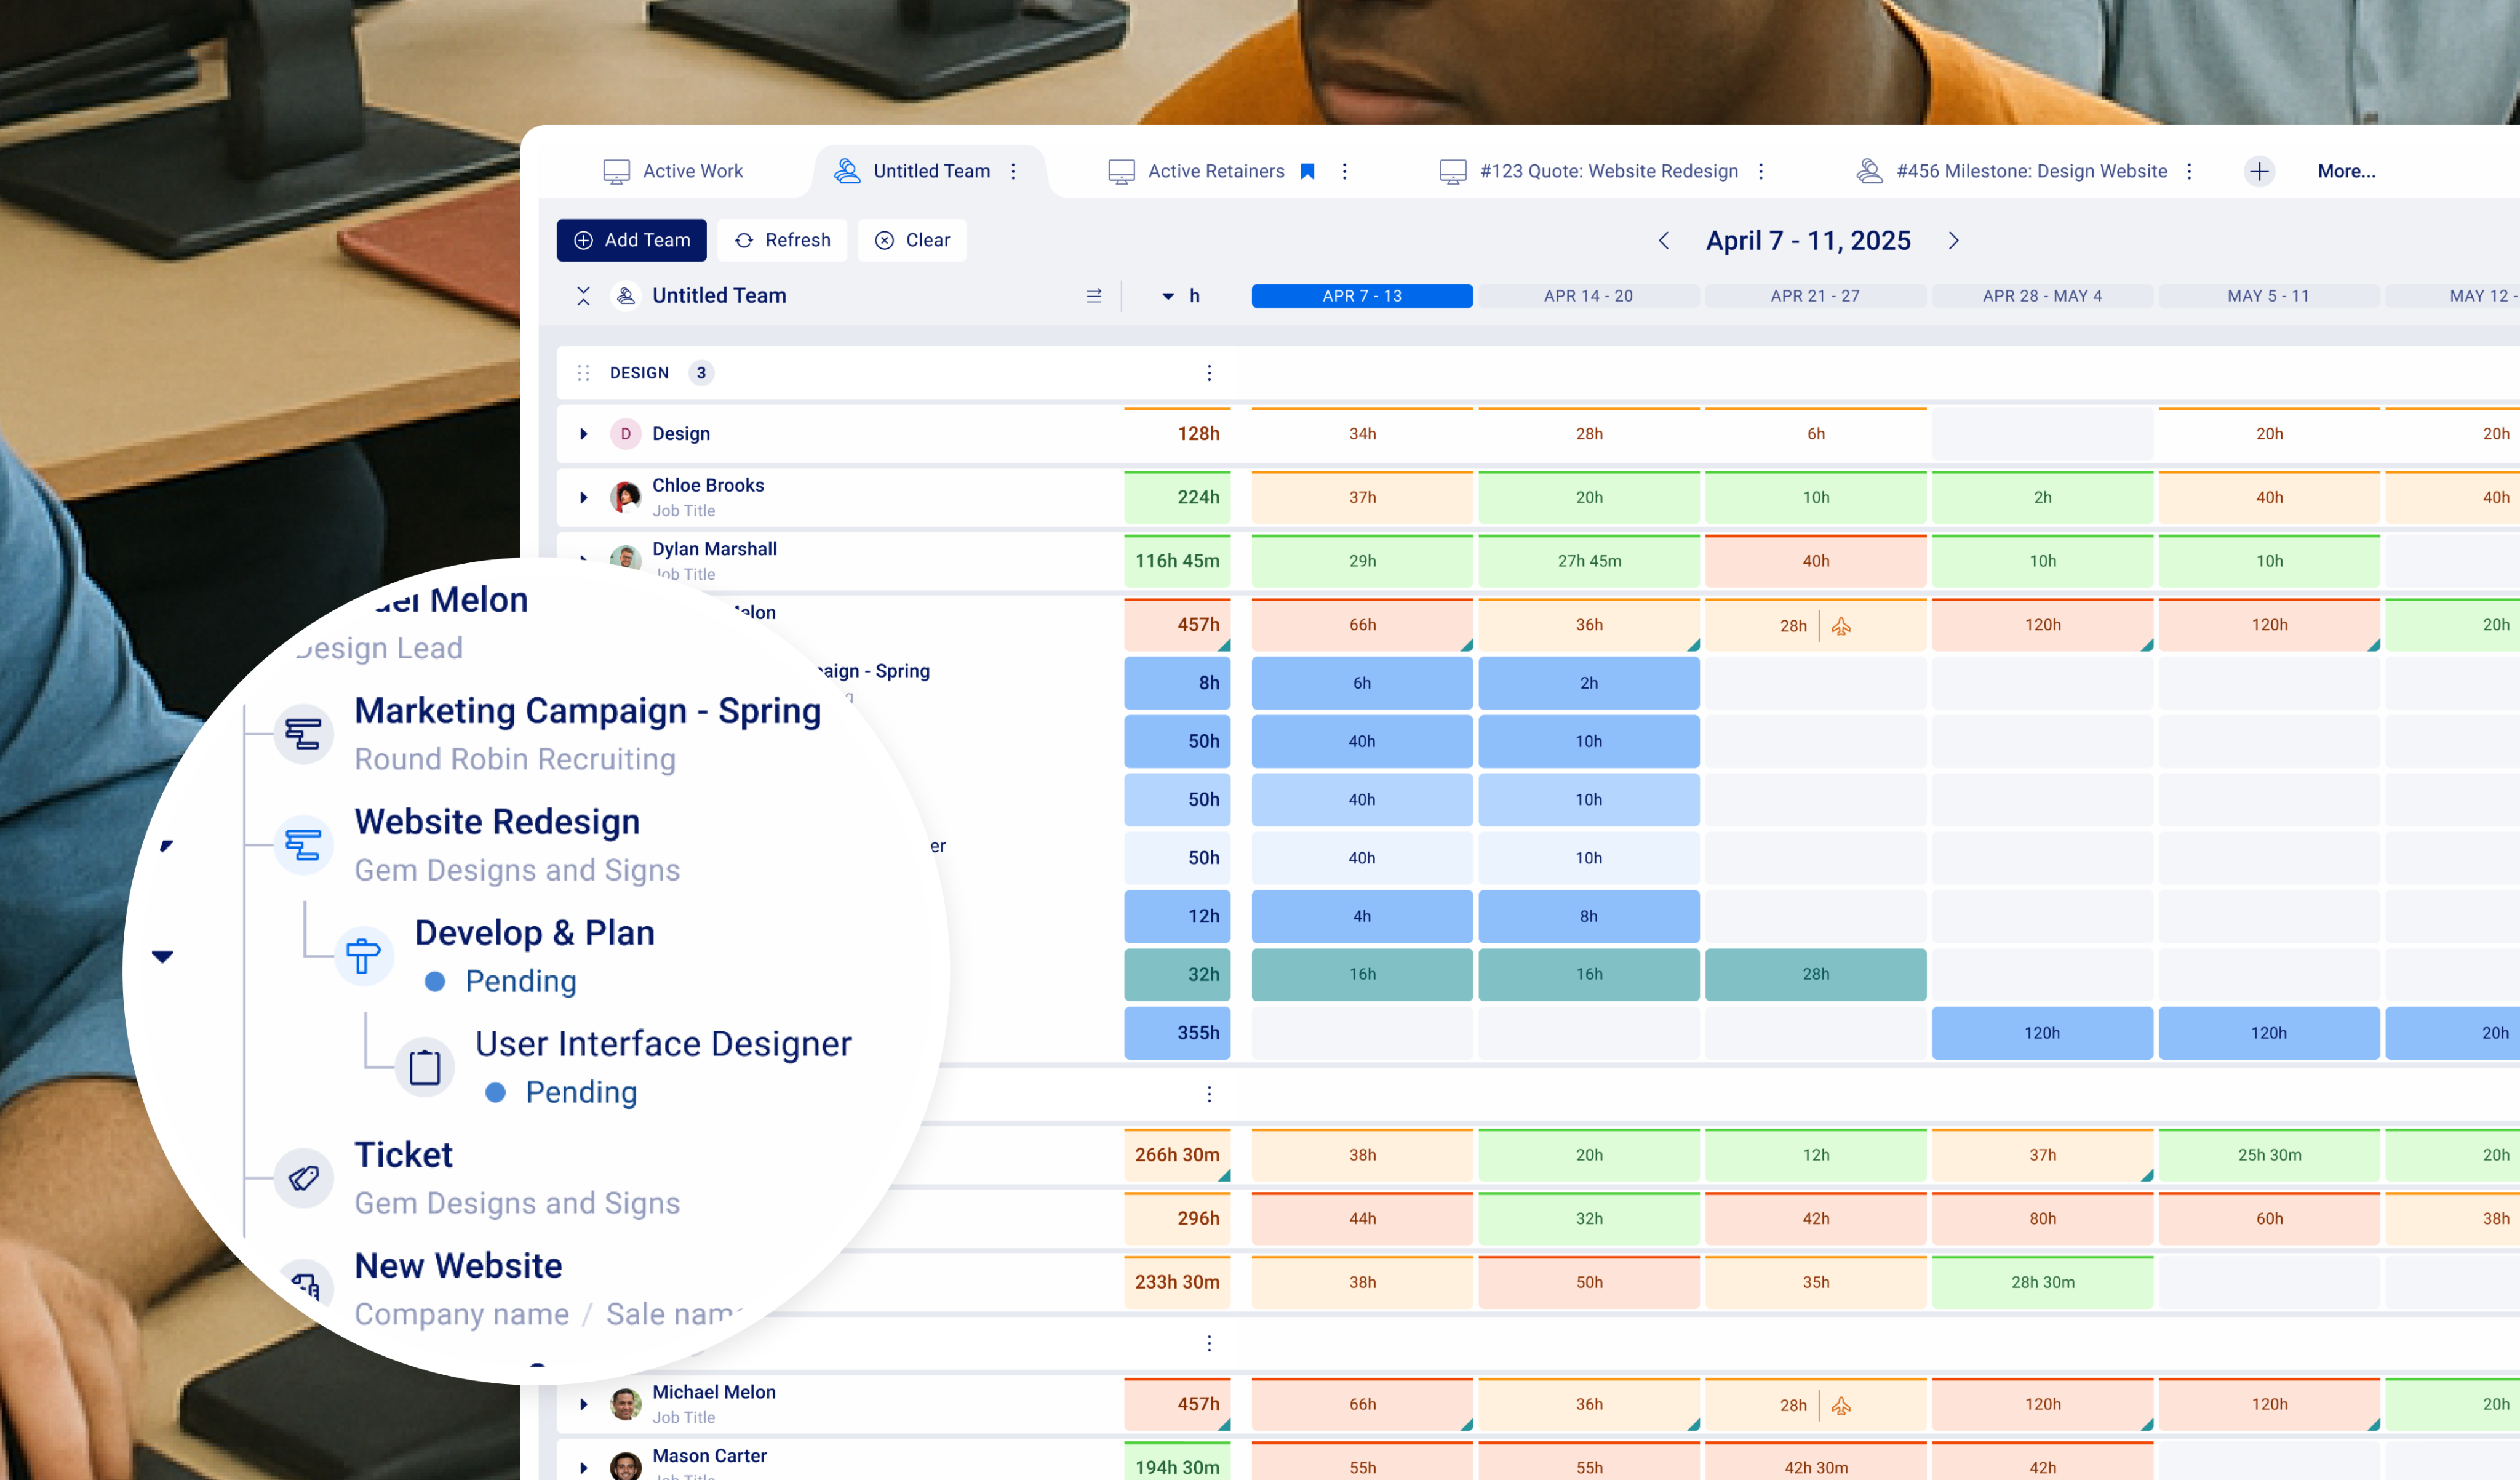The image size is (2520, 1480).
Task: Click the Refresh icon
Action: [744, 240]
